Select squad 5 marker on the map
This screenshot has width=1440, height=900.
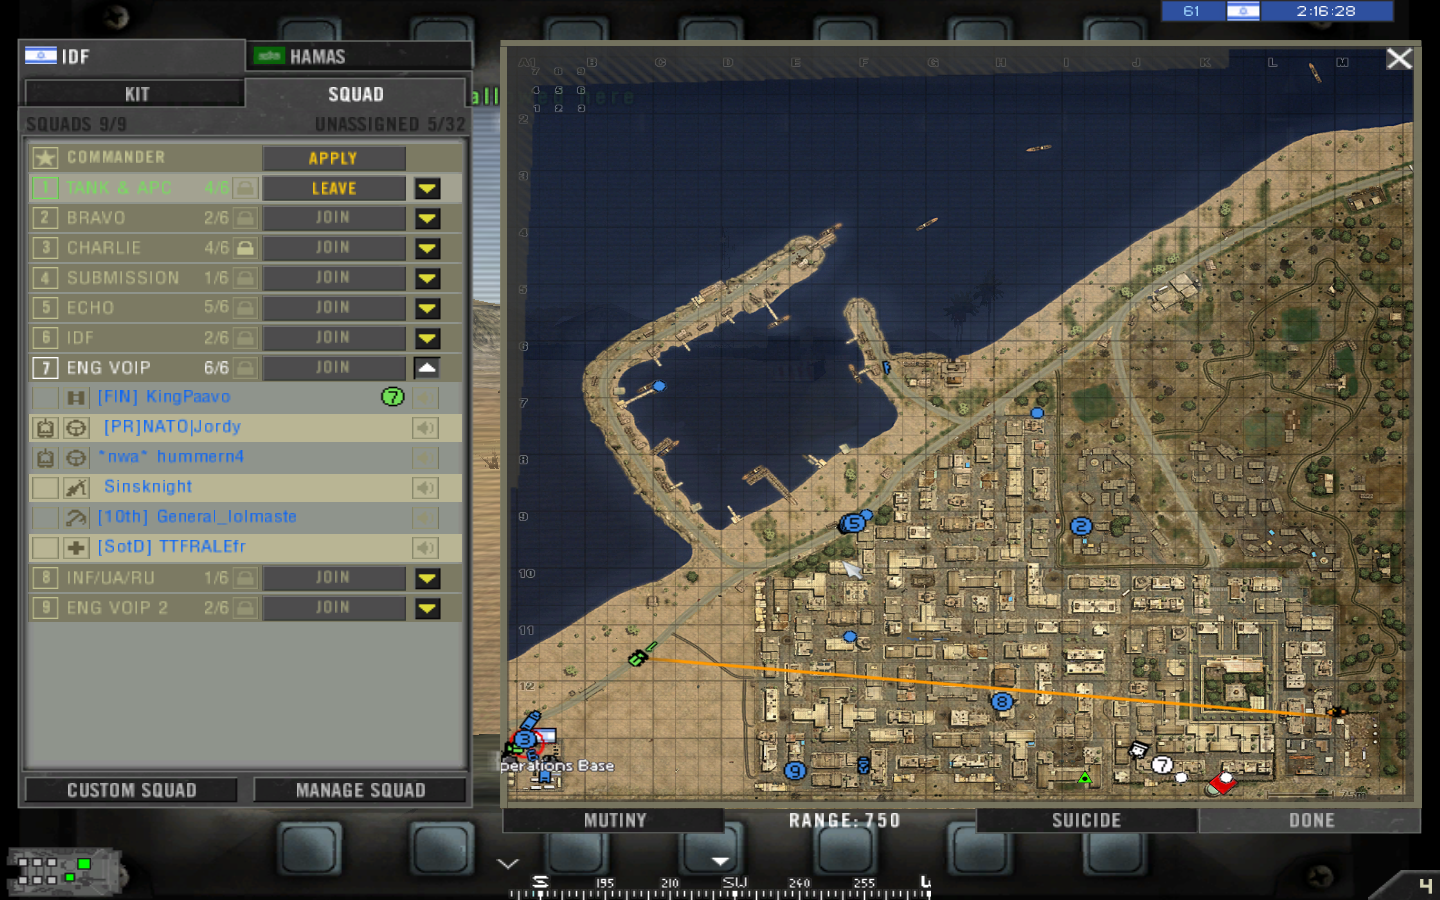tap(853, 523)
